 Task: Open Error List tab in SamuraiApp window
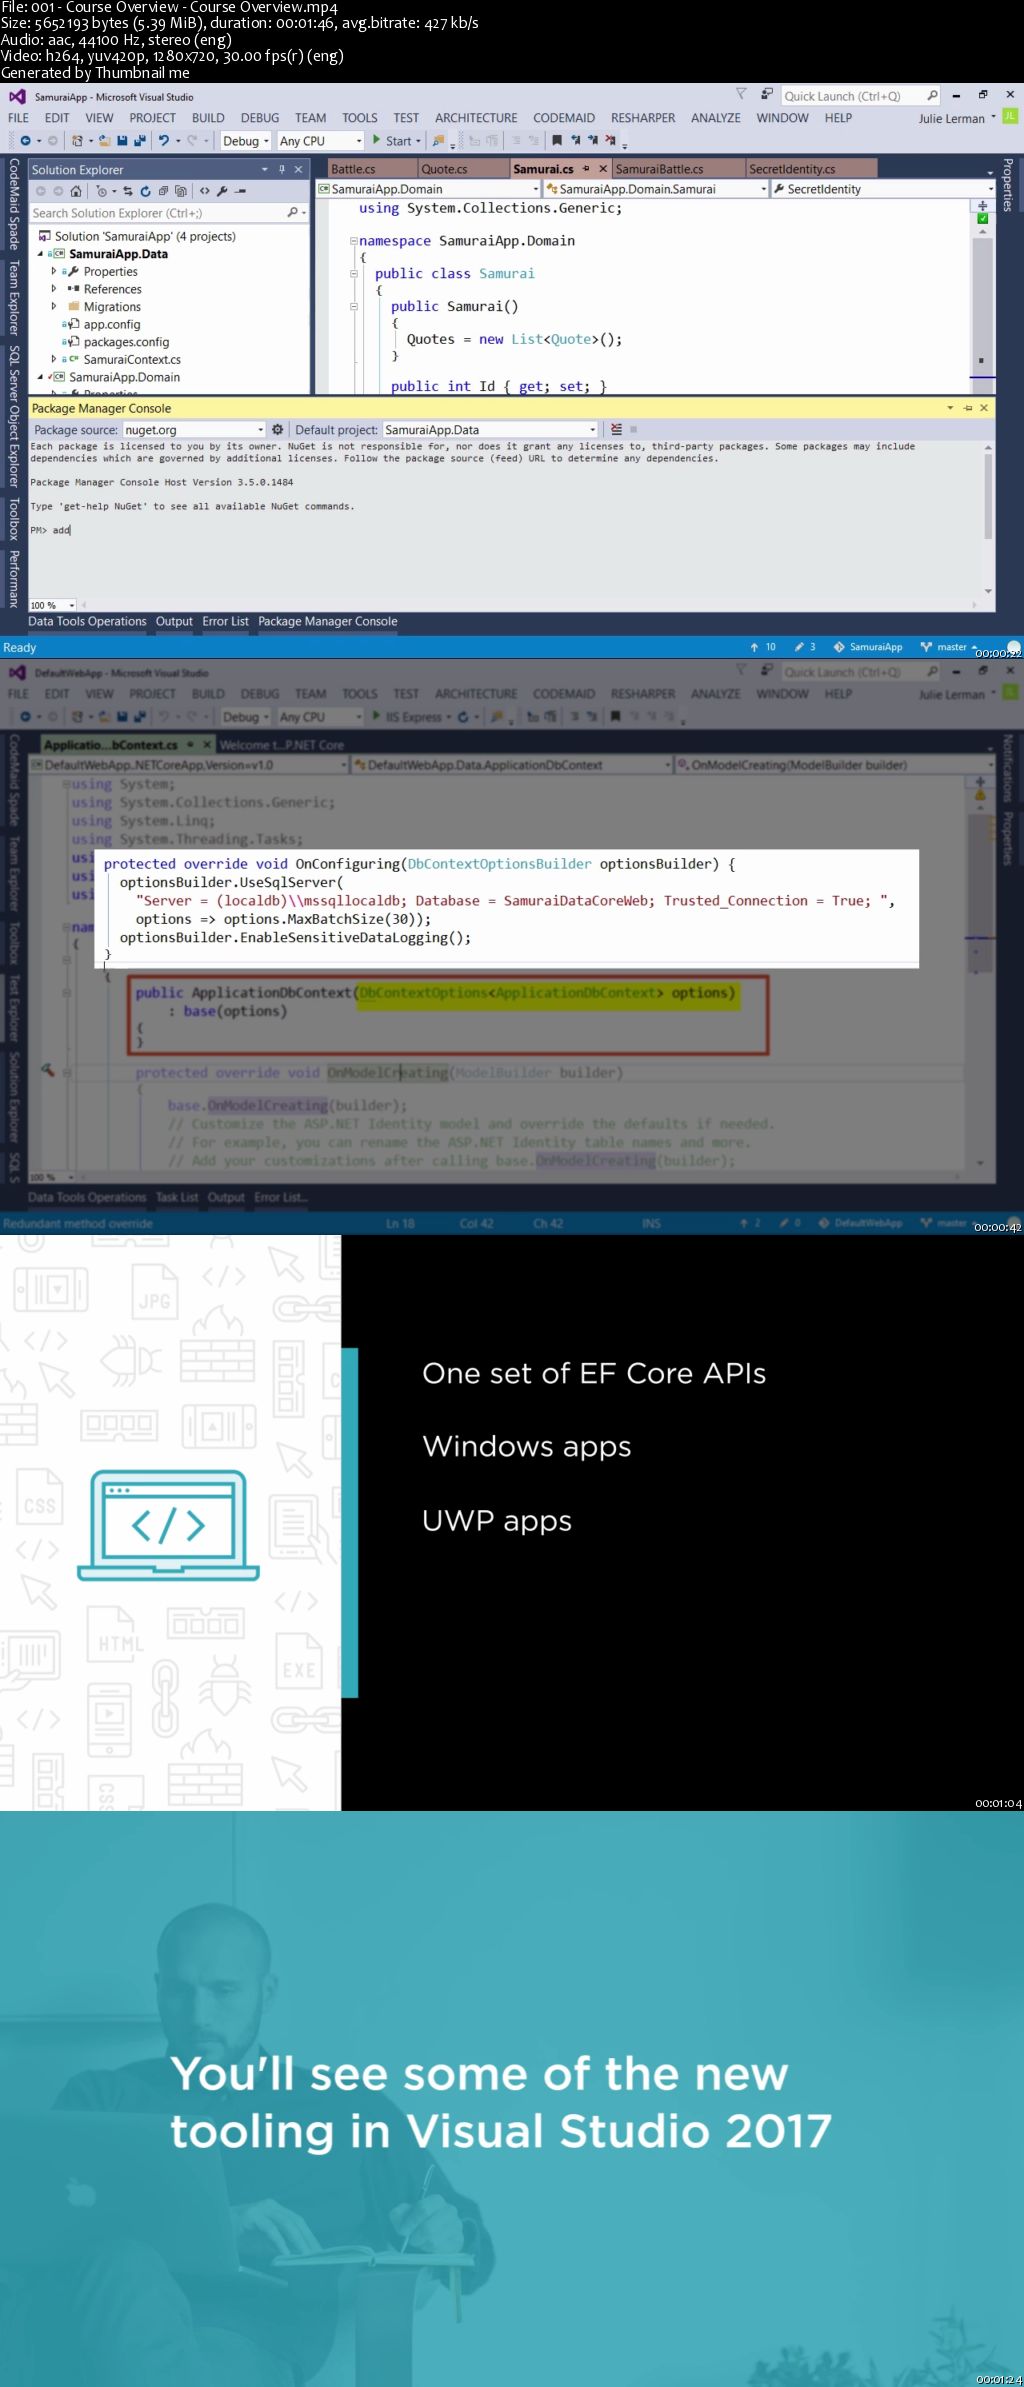(225, 621)
